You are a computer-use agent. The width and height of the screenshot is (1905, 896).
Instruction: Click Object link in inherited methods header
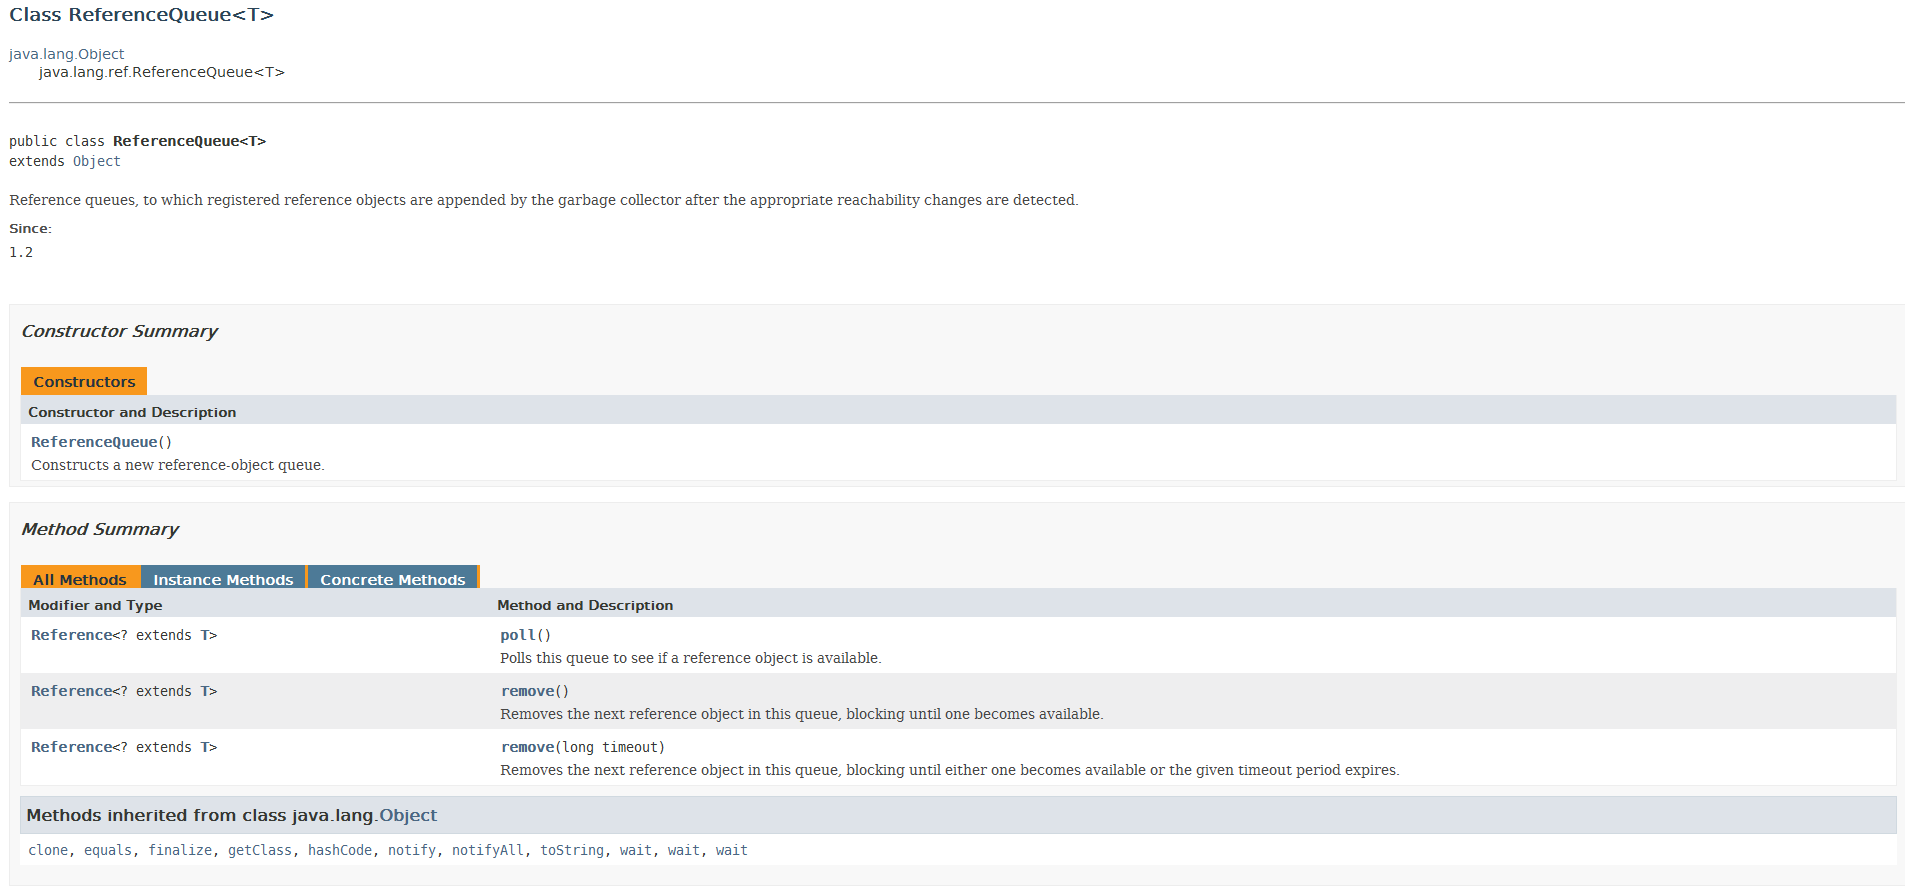coord(408,815)
